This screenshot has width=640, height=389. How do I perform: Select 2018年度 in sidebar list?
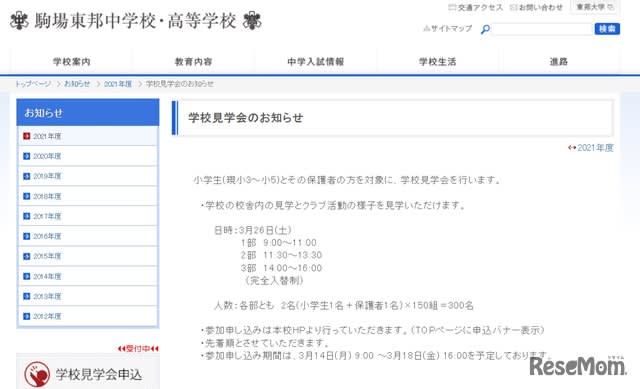[88, 196]
